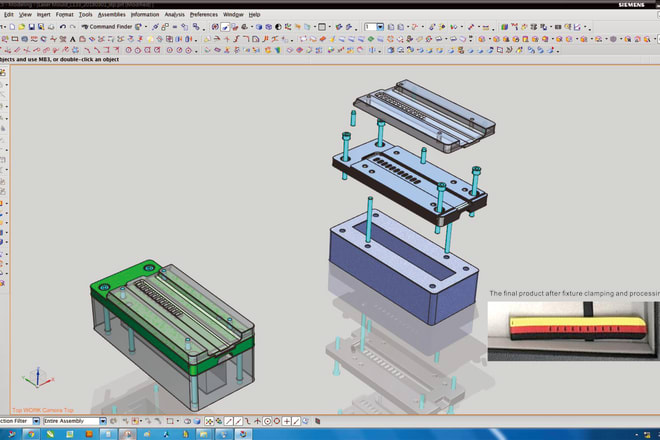660x440 pixels.
Task: Toggle the snap arc center circle-dot icon
Action: point(267,421)
